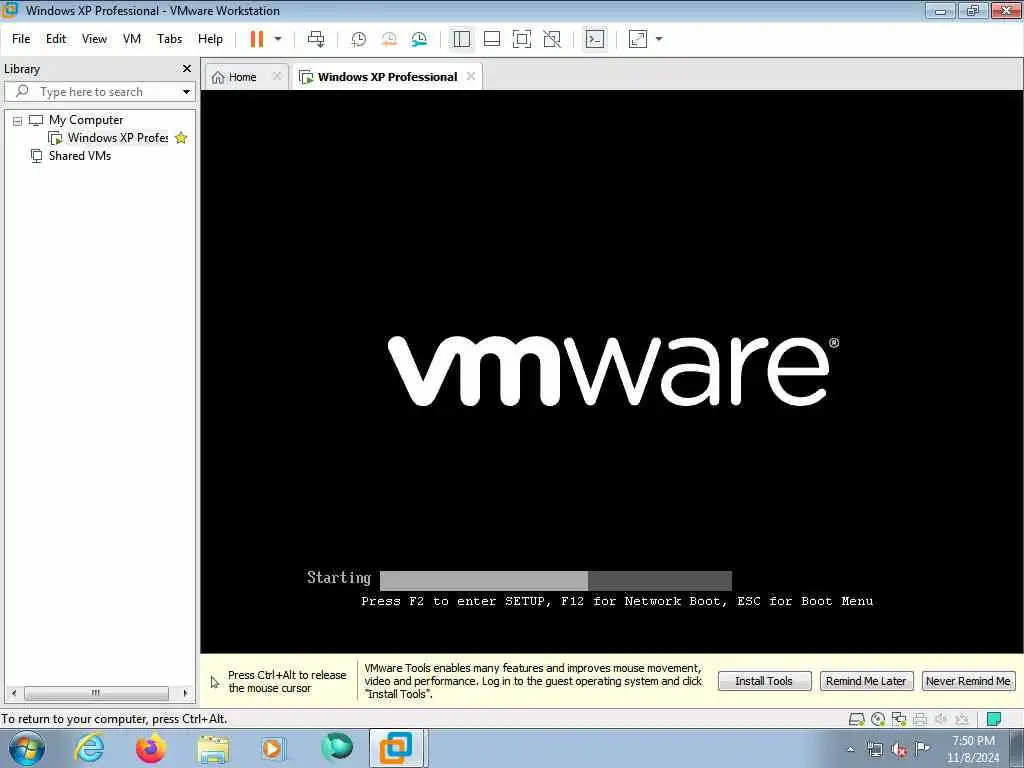Click the USB device status icon

[962, 719]
